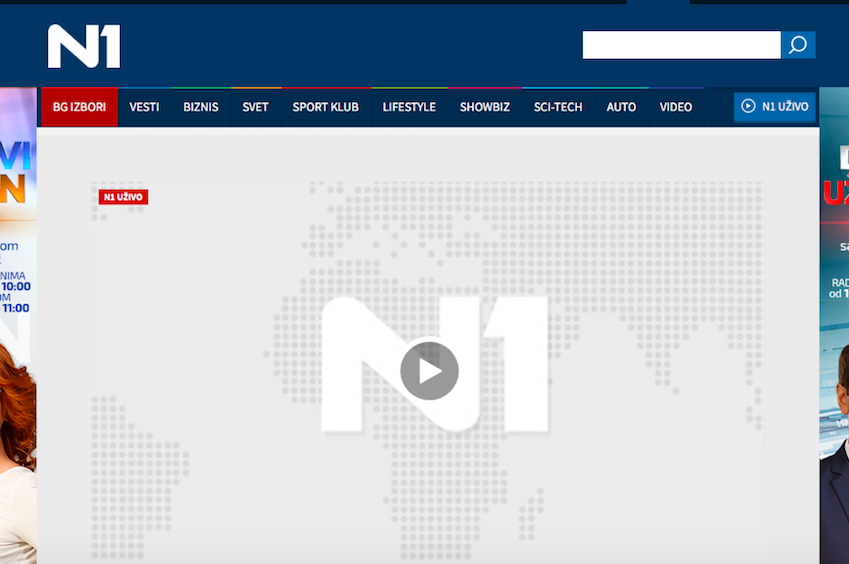Go to SHOWBIZ section
The height and width of the screenshot is (564, 849).
point(485,107)
